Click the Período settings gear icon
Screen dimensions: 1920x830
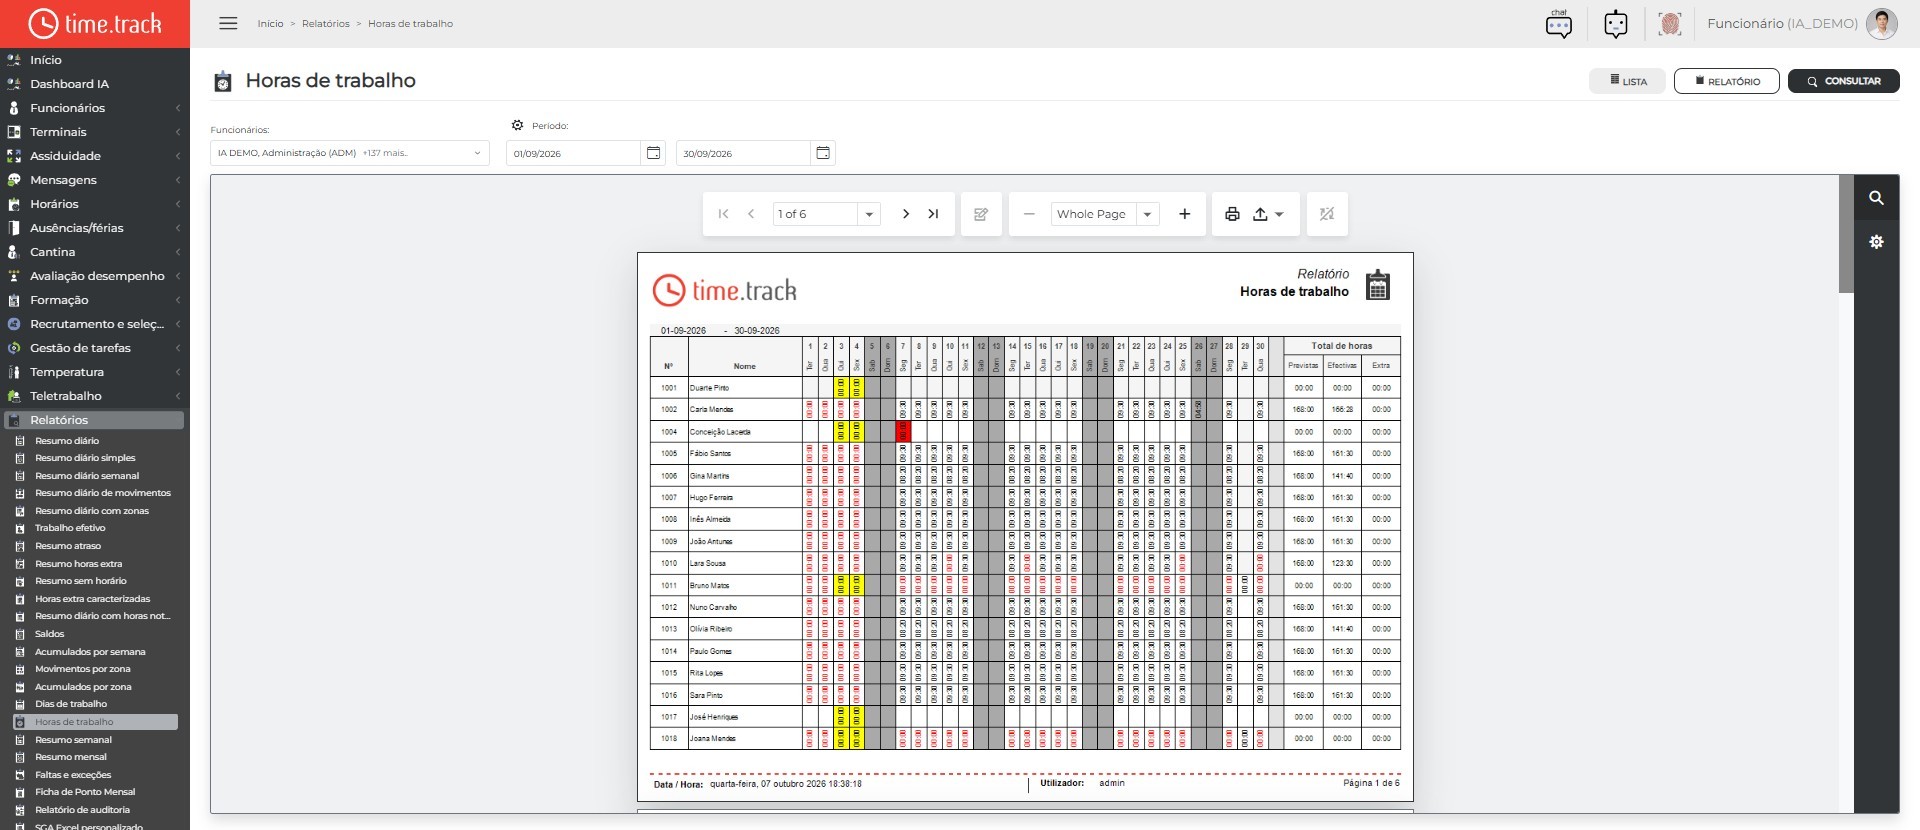(x=517, y=126)
